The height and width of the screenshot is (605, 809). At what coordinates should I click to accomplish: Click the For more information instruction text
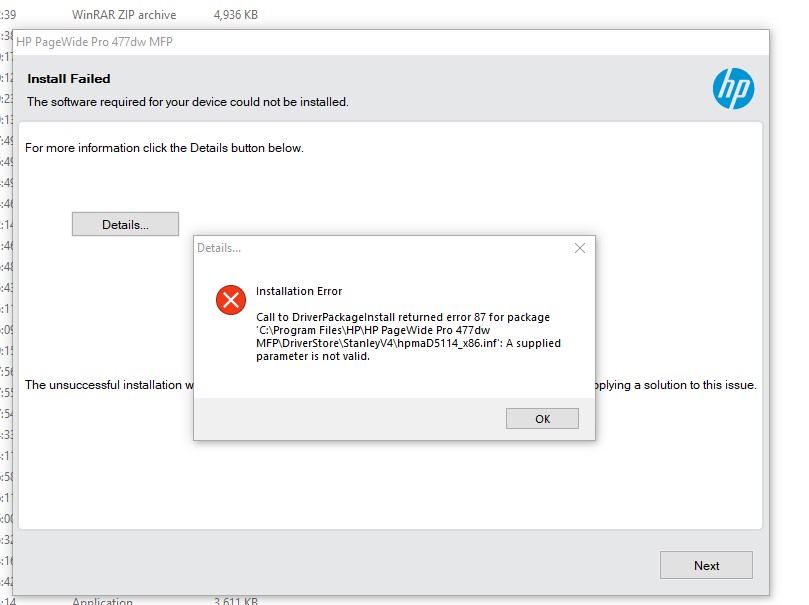[x=164, y=148]
